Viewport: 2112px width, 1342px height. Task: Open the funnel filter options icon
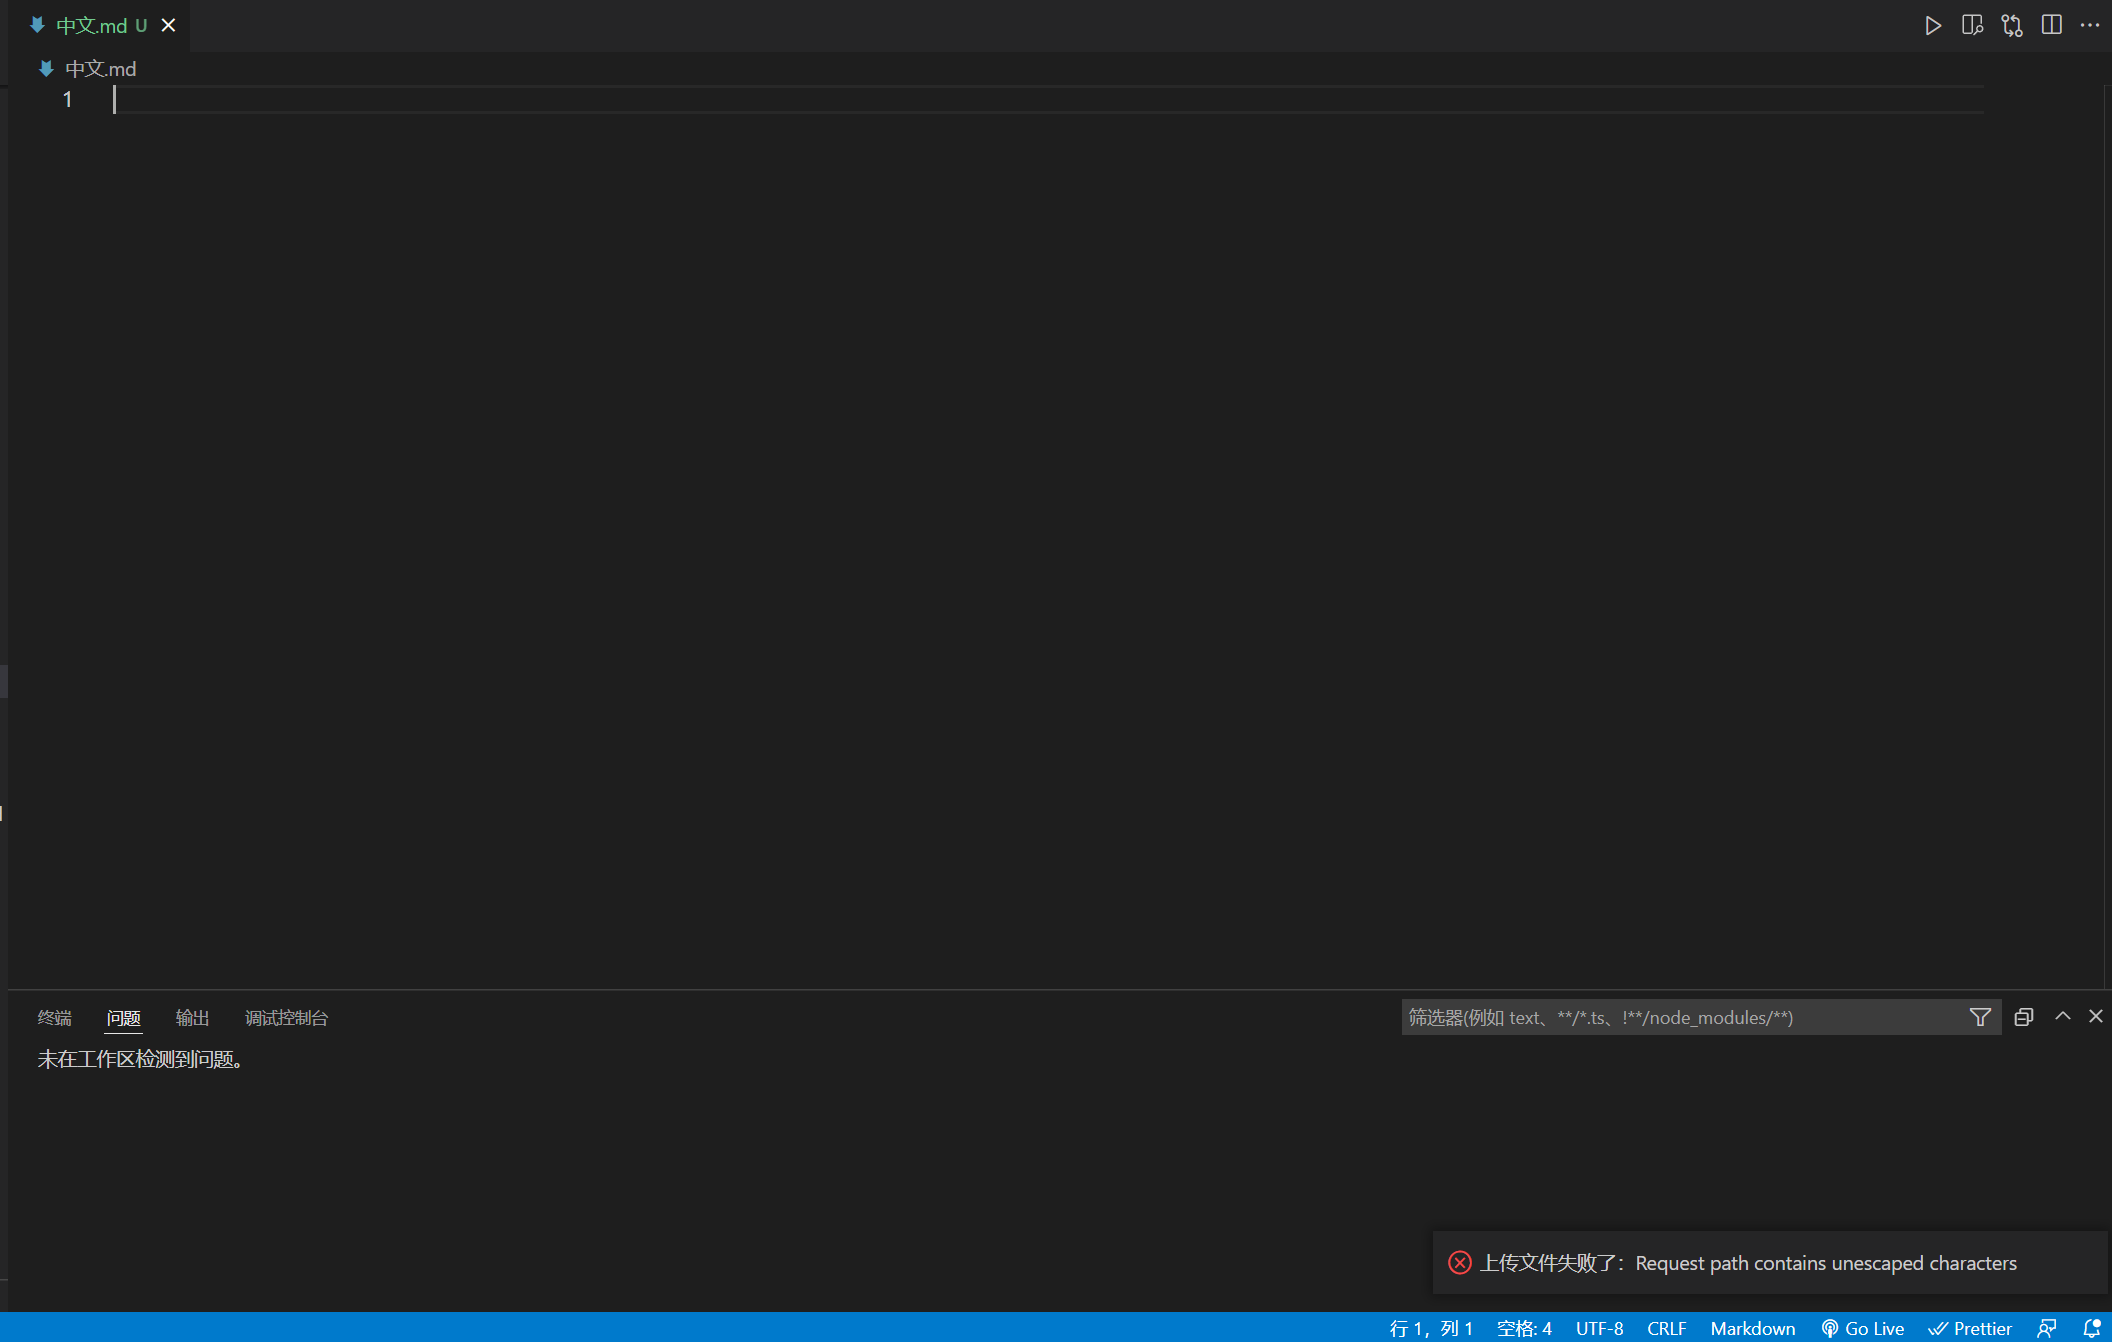click(x=1980, y=1018)
